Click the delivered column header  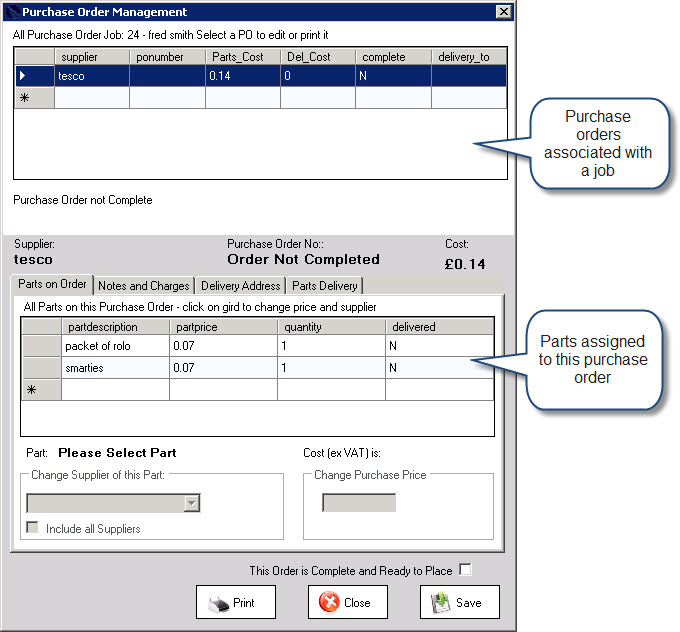(x=439, y=327)
